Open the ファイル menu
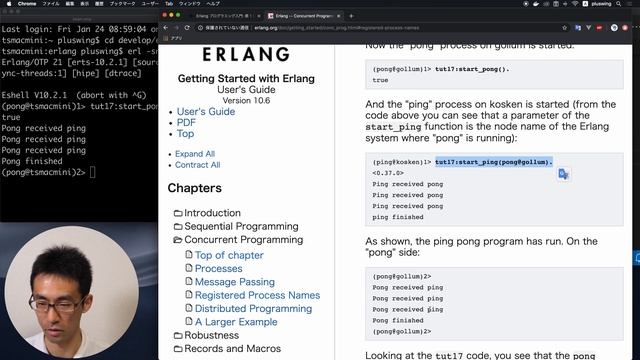Image resolution: width=640 pixels, height=360 pixels. [51, 4]
